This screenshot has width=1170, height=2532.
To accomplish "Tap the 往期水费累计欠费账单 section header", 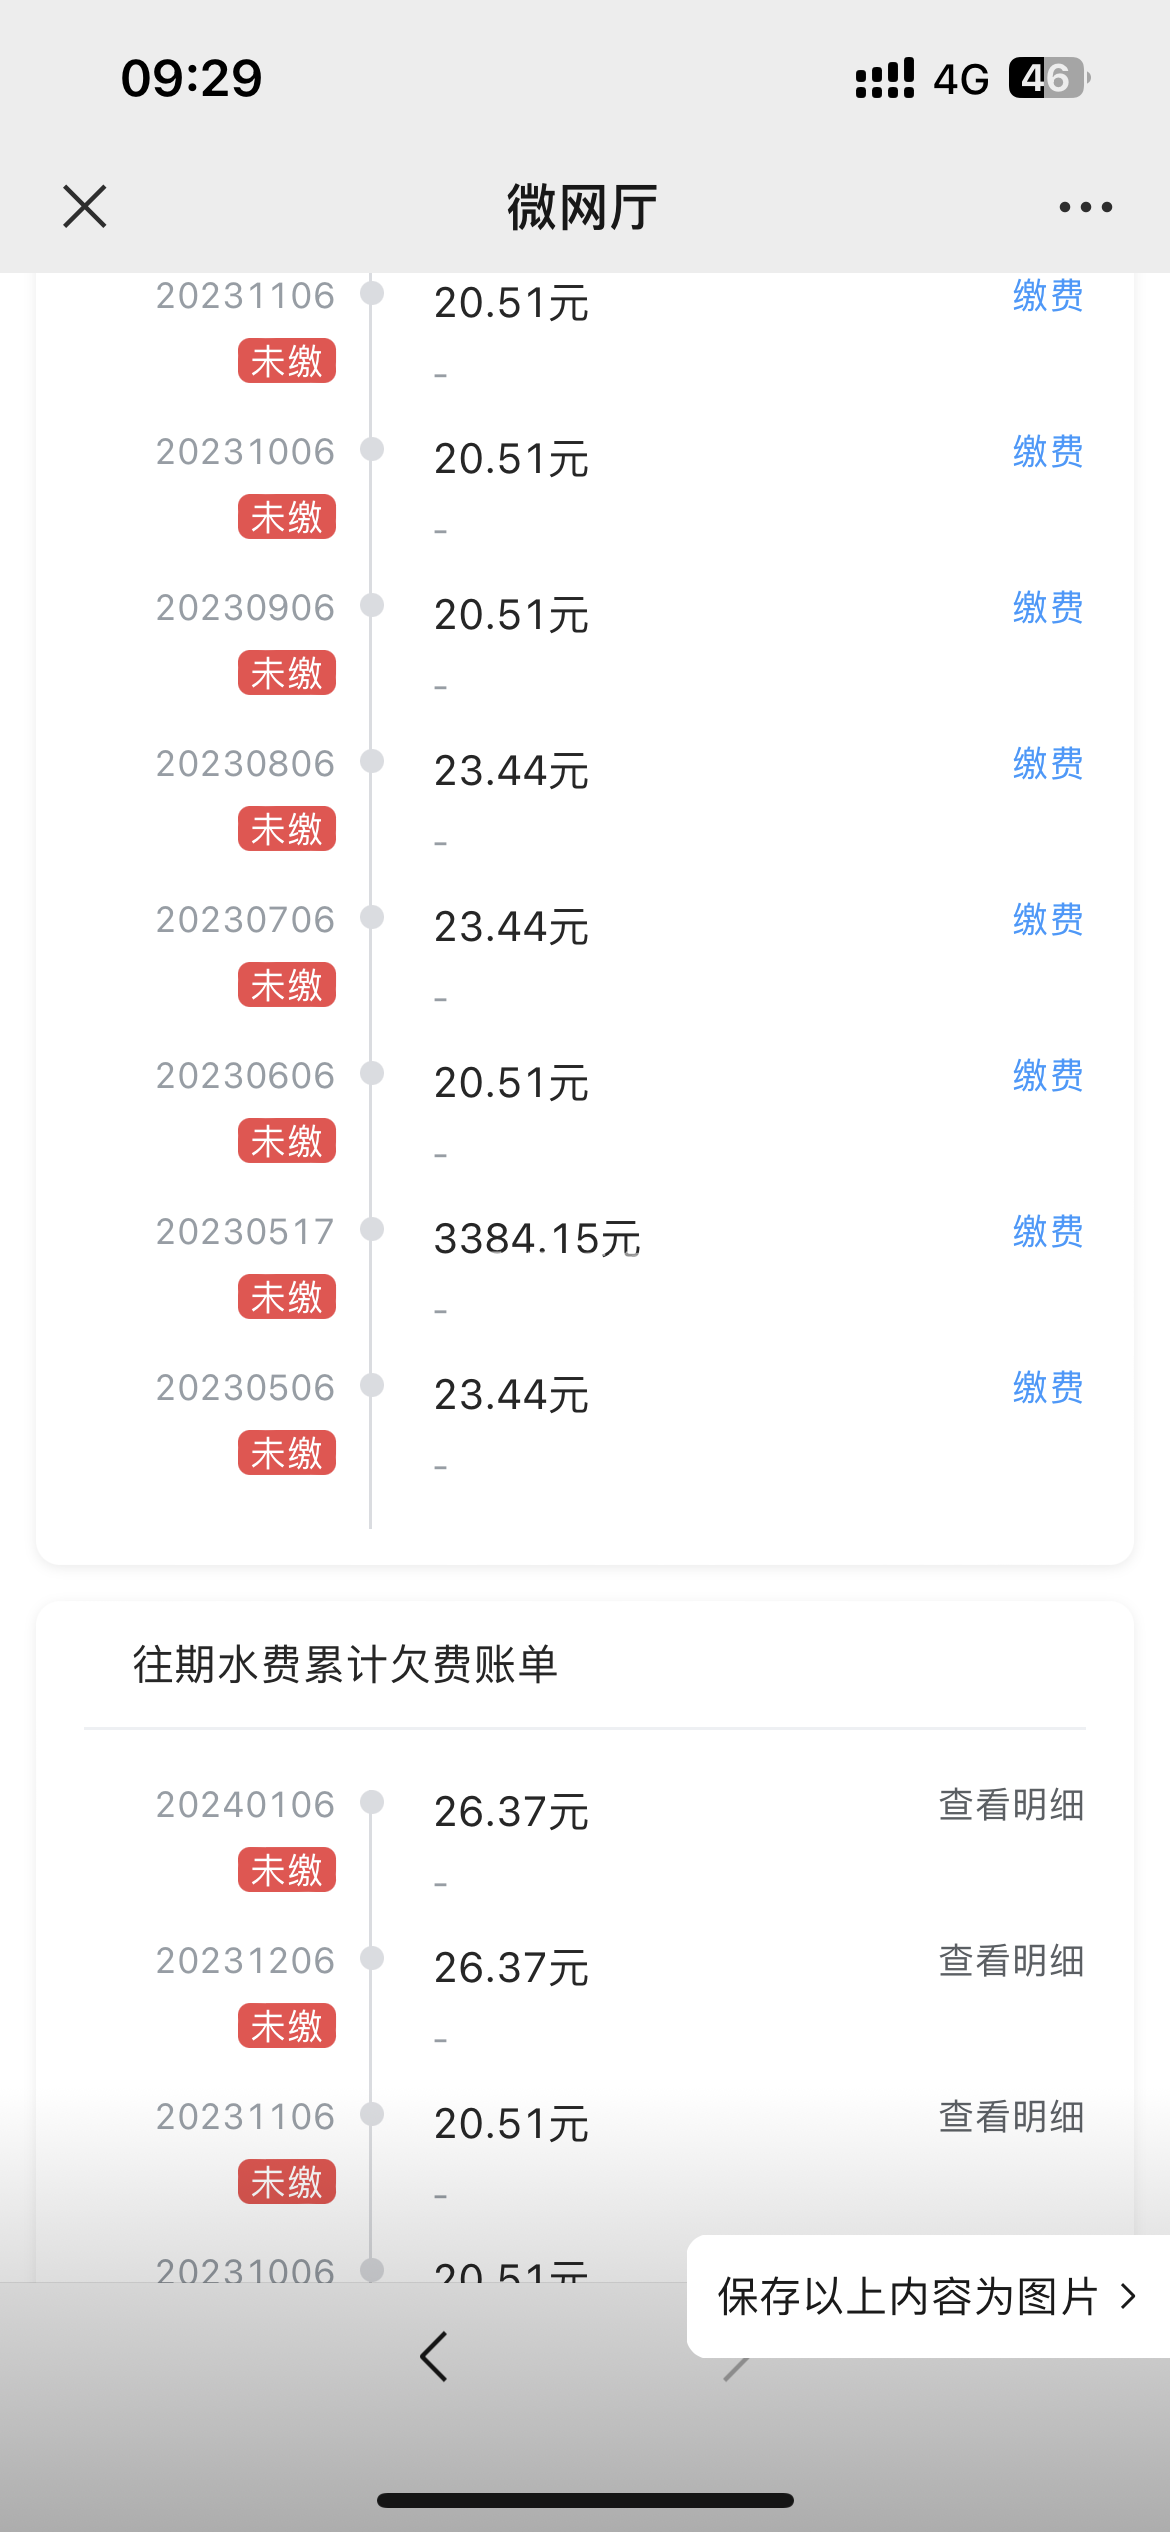I will [345, 1665].
